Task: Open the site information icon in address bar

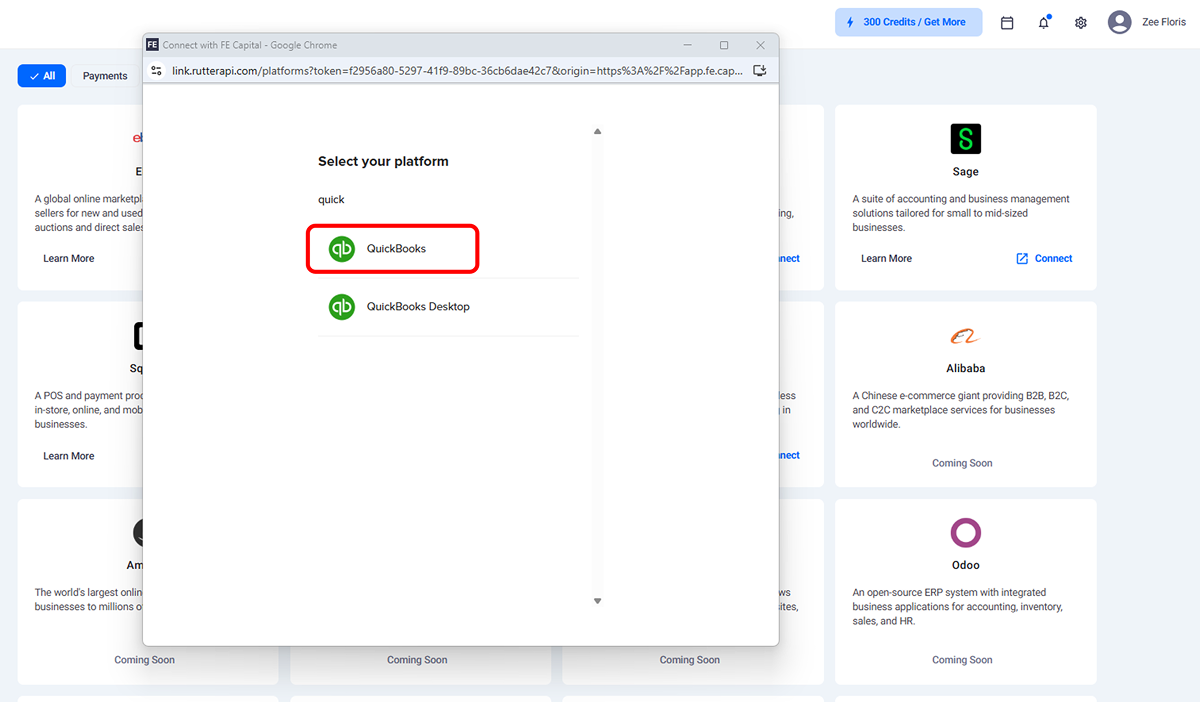Action: click(x=156, y=71)
